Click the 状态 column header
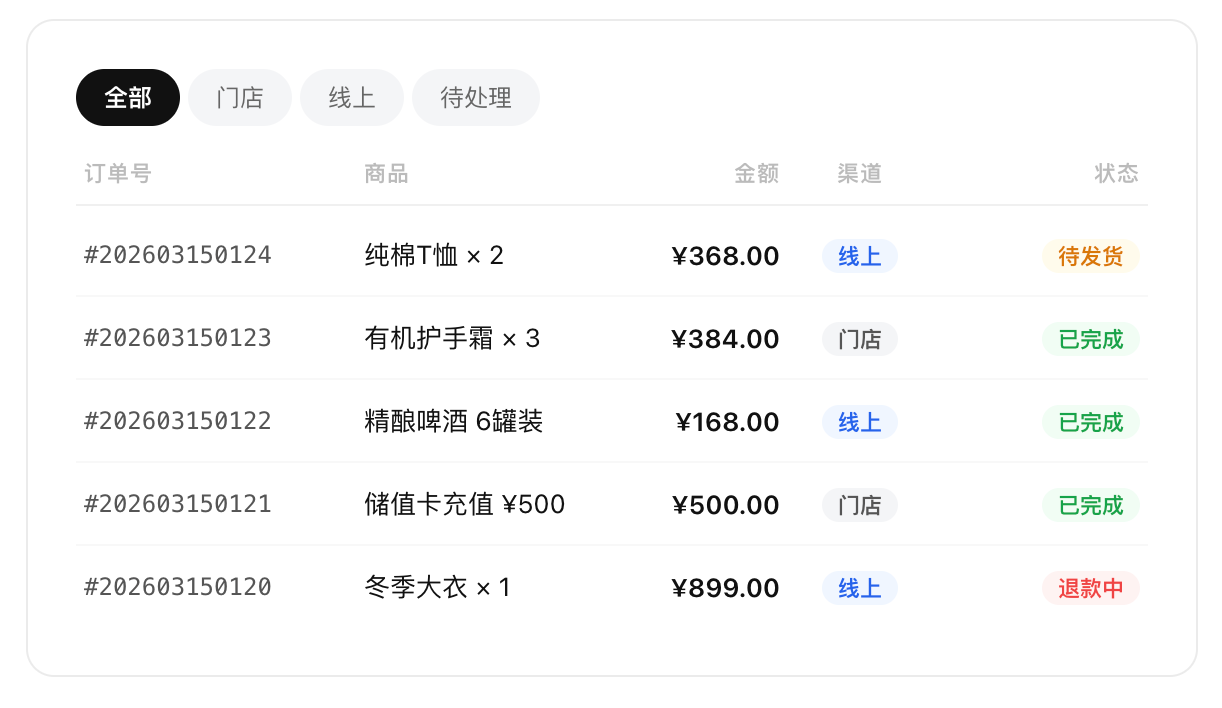The height and width of the screenshot is (708, 1222). coord(1117,173)
